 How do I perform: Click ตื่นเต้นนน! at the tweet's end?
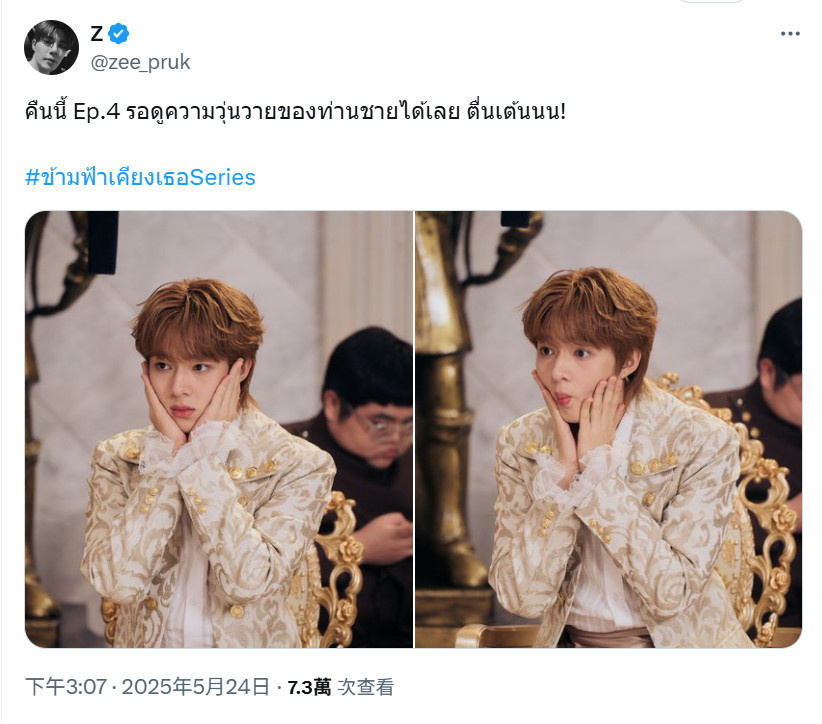[517, 112]
